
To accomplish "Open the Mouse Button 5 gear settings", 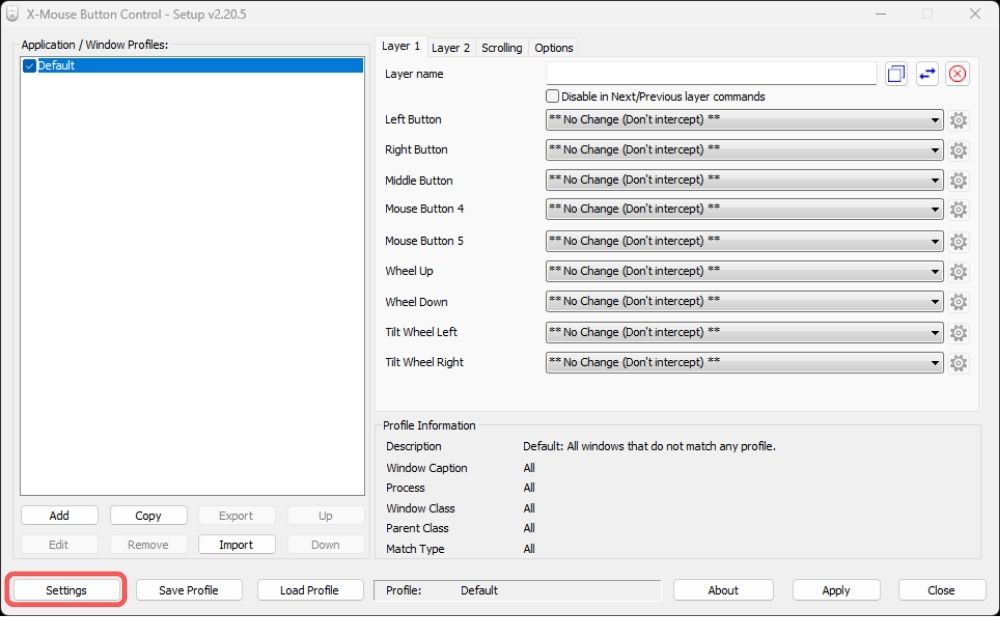I will tap(958, 241).
